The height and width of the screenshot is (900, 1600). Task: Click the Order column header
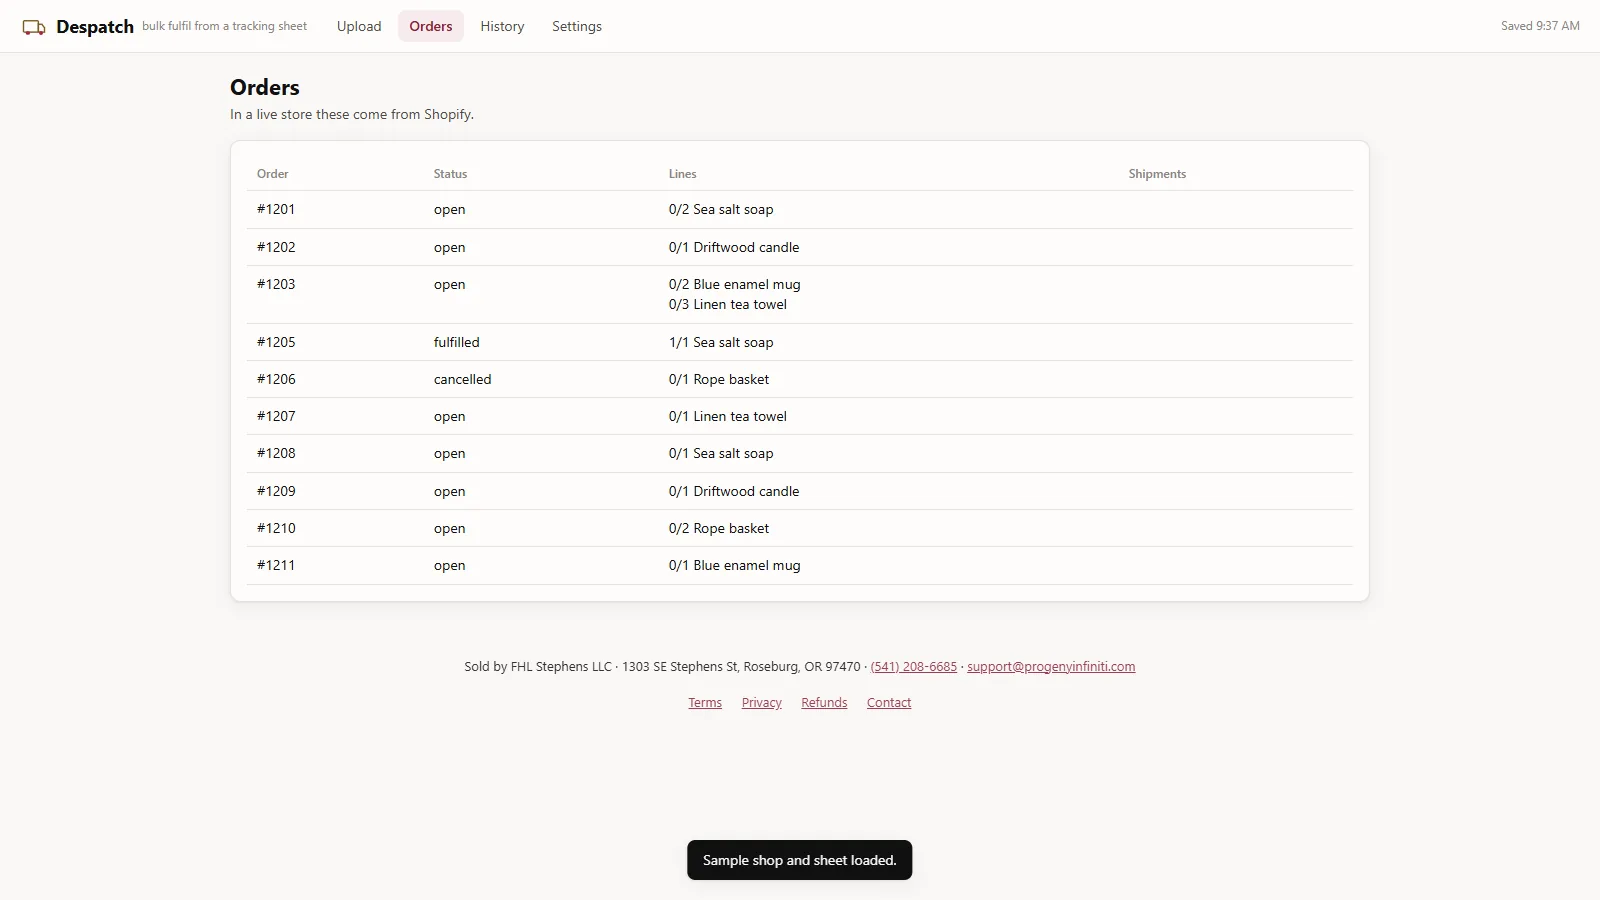(x=273, y=174)
